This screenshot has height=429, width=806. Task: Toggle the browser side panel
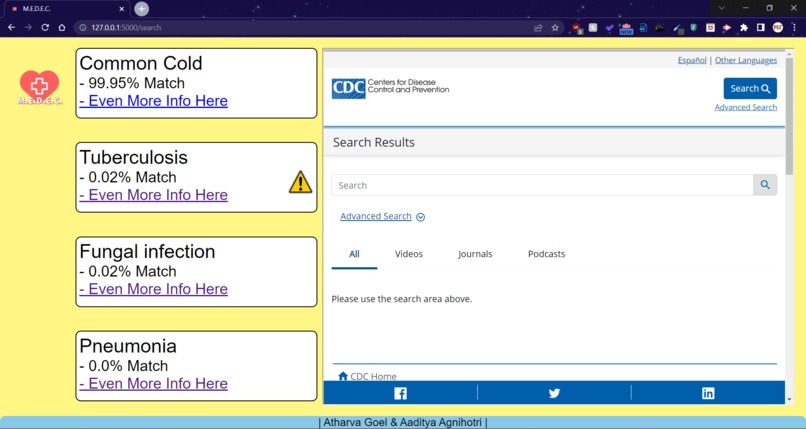[x=761, y=28]
